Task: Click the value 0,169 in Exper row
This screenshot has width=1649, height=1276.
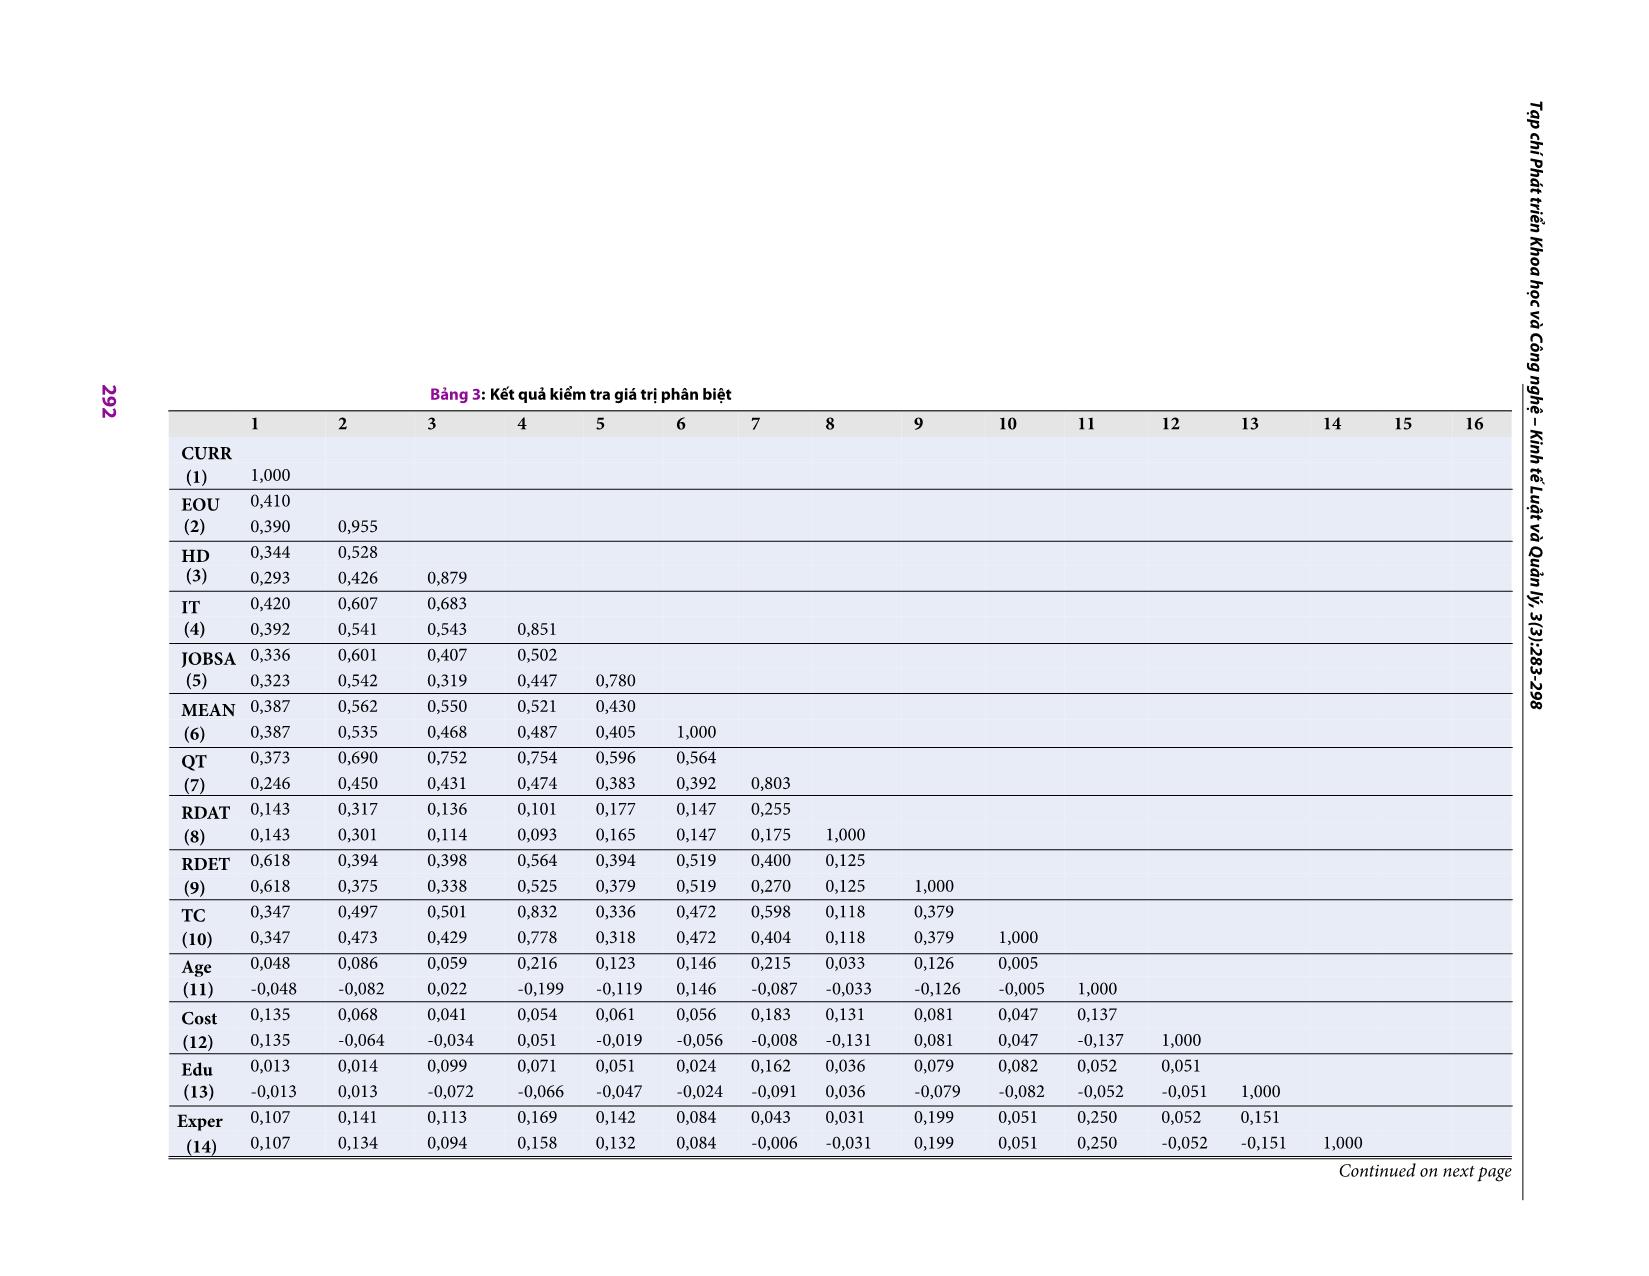Action: (x=537, y=1118)
